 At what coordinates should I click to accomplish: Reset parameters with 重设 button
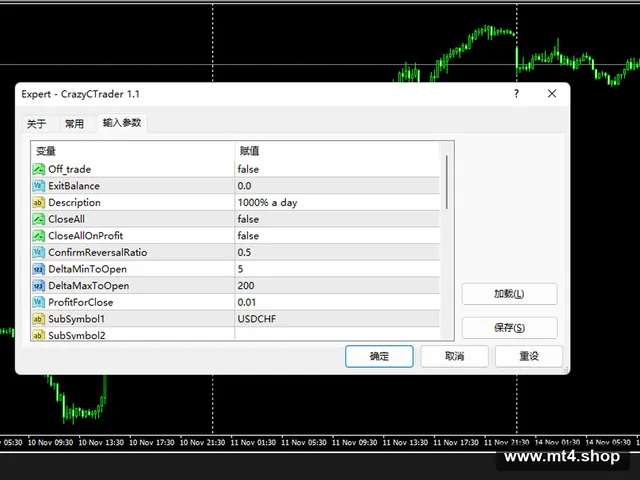click(529, 356)
